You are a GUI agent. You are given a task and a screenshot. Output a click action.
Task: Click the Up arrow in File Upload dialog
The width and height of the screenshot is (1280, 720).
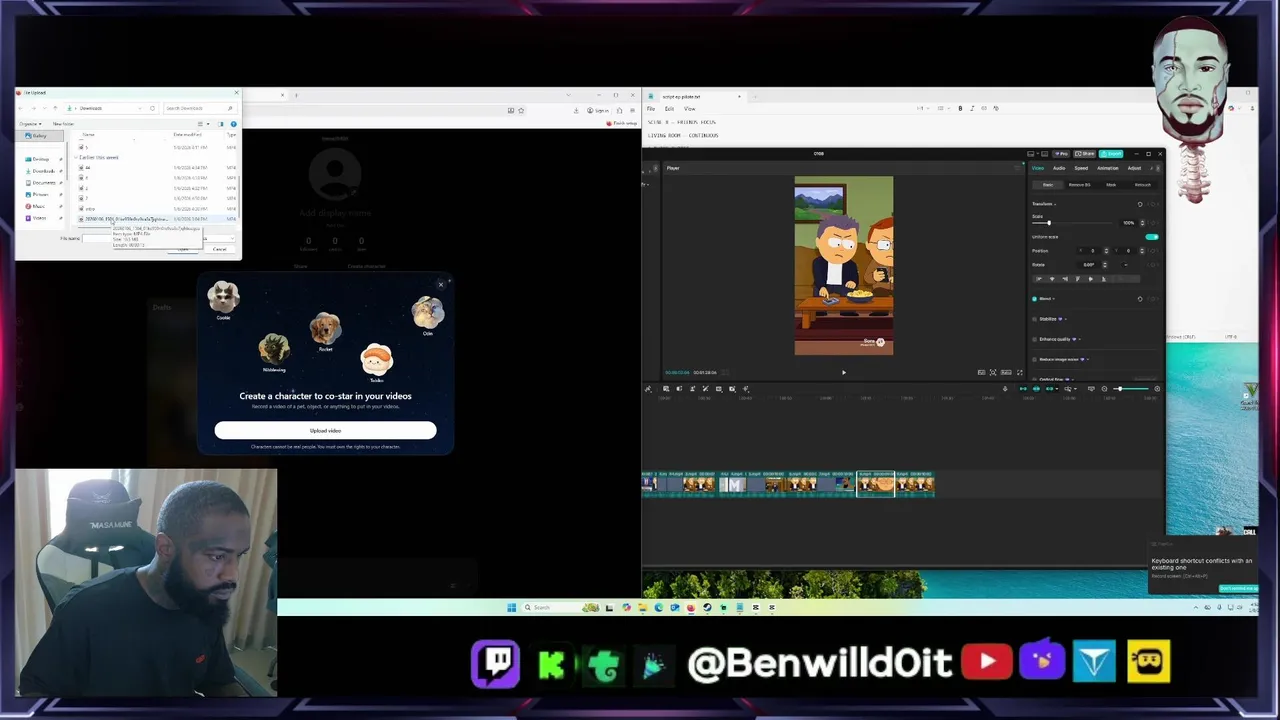coord(55,108)
